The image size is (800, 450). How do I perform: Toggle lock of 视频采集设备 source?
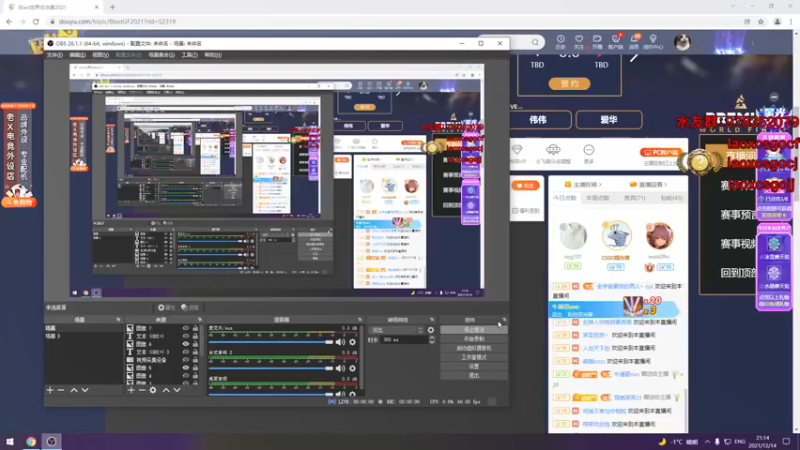(195, 360)
